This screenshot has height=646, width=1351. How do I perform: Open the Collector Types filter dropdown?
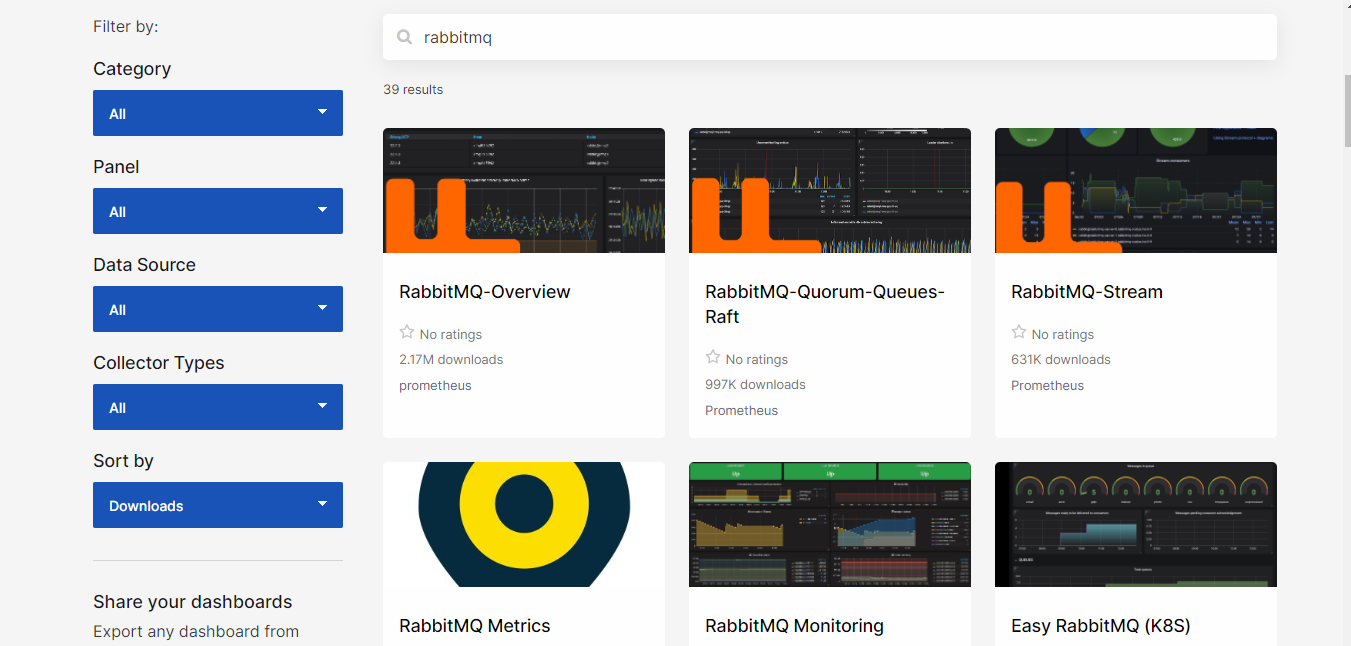(218, 407)
